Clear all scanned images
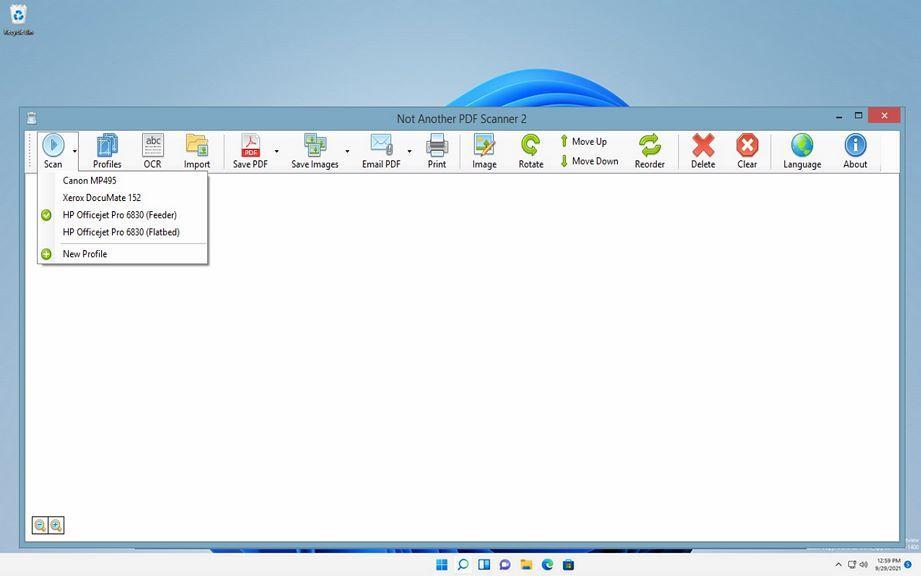 747,150
